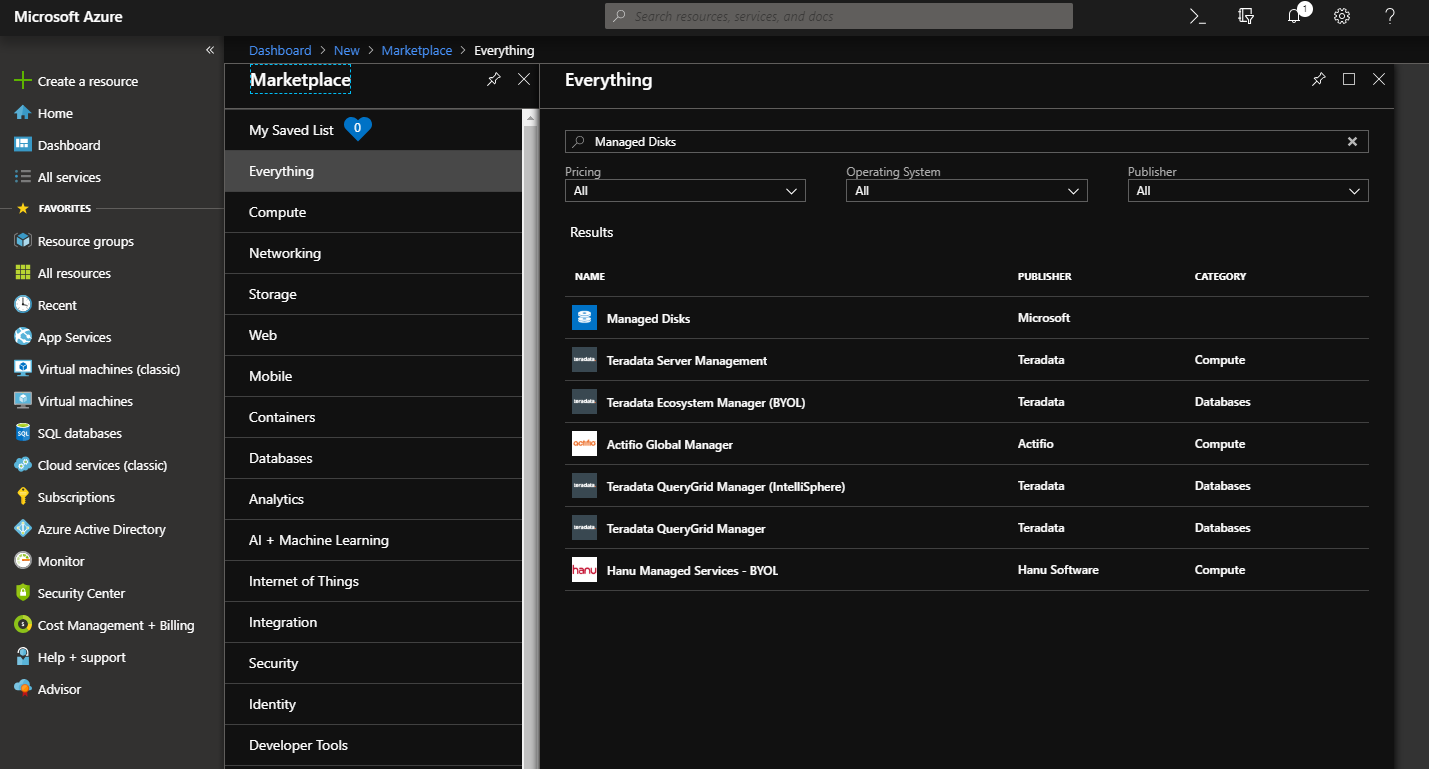The height and width of the screenshot is (769, 1429).
Task: Open Teradata QueryGrid Manager (IntelliSphere) result
Action: tap(967, 486)
